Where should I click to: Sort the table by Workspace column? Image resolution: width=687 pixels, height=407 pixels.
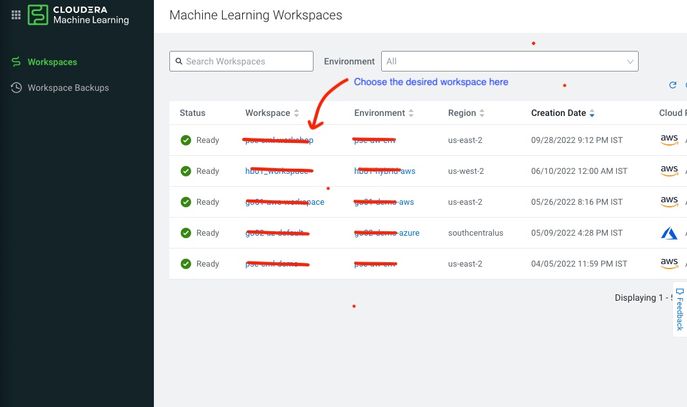coord(272,113)
